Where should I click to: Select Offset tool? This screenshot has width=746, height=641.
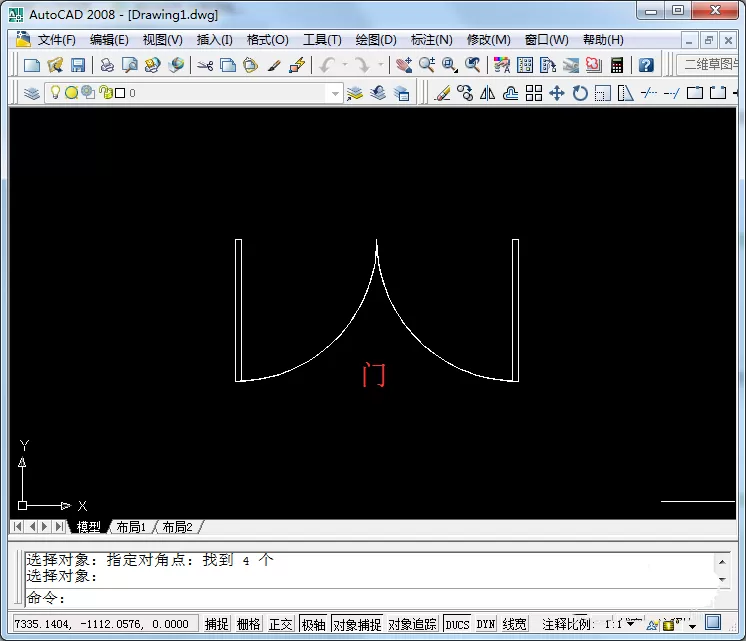(x=510, y=93)
